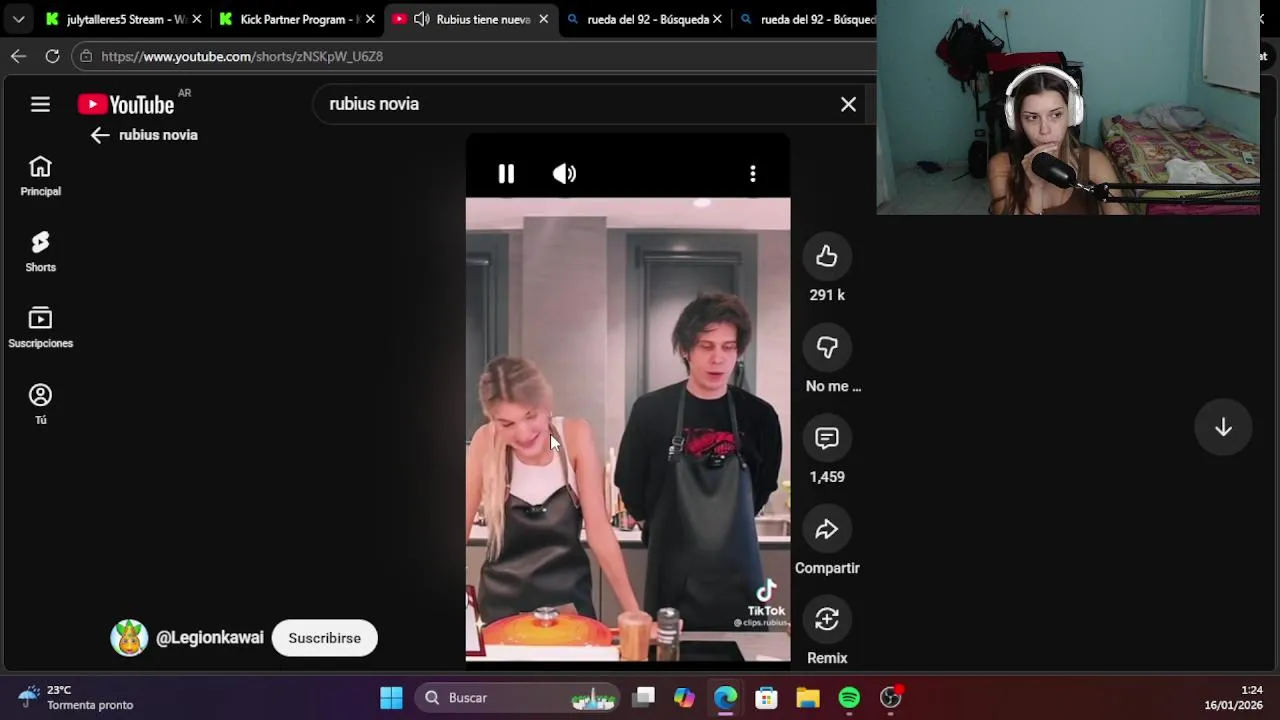1280x720 pixels.
Task: Open the Tú profile section
Action: pos(40,404)
